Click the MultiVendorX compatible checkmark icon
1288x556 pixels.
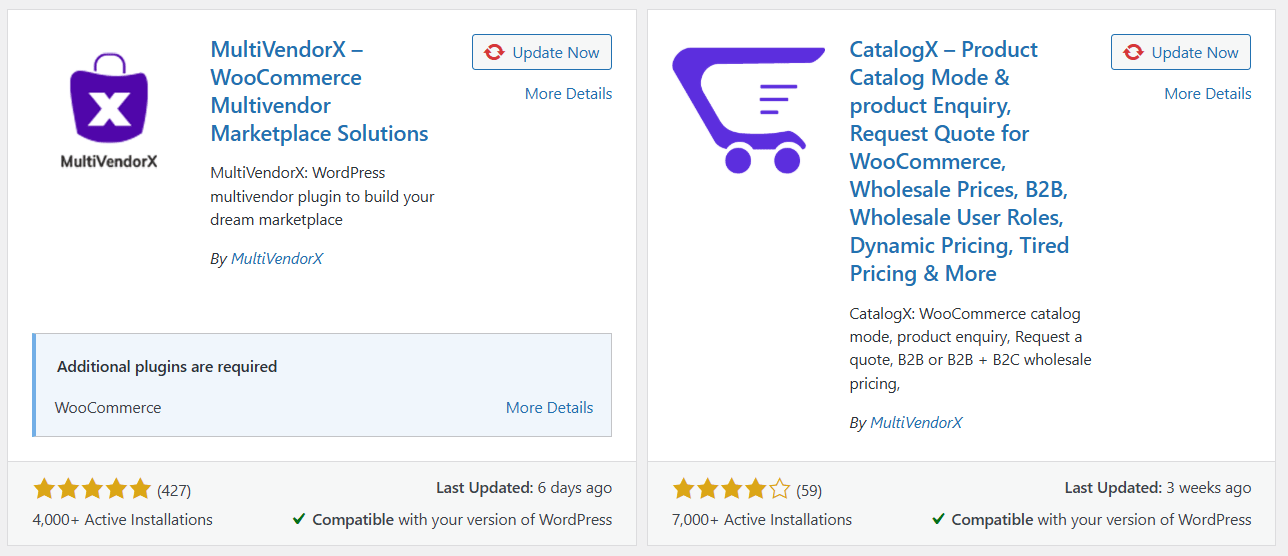click(299, 520)
